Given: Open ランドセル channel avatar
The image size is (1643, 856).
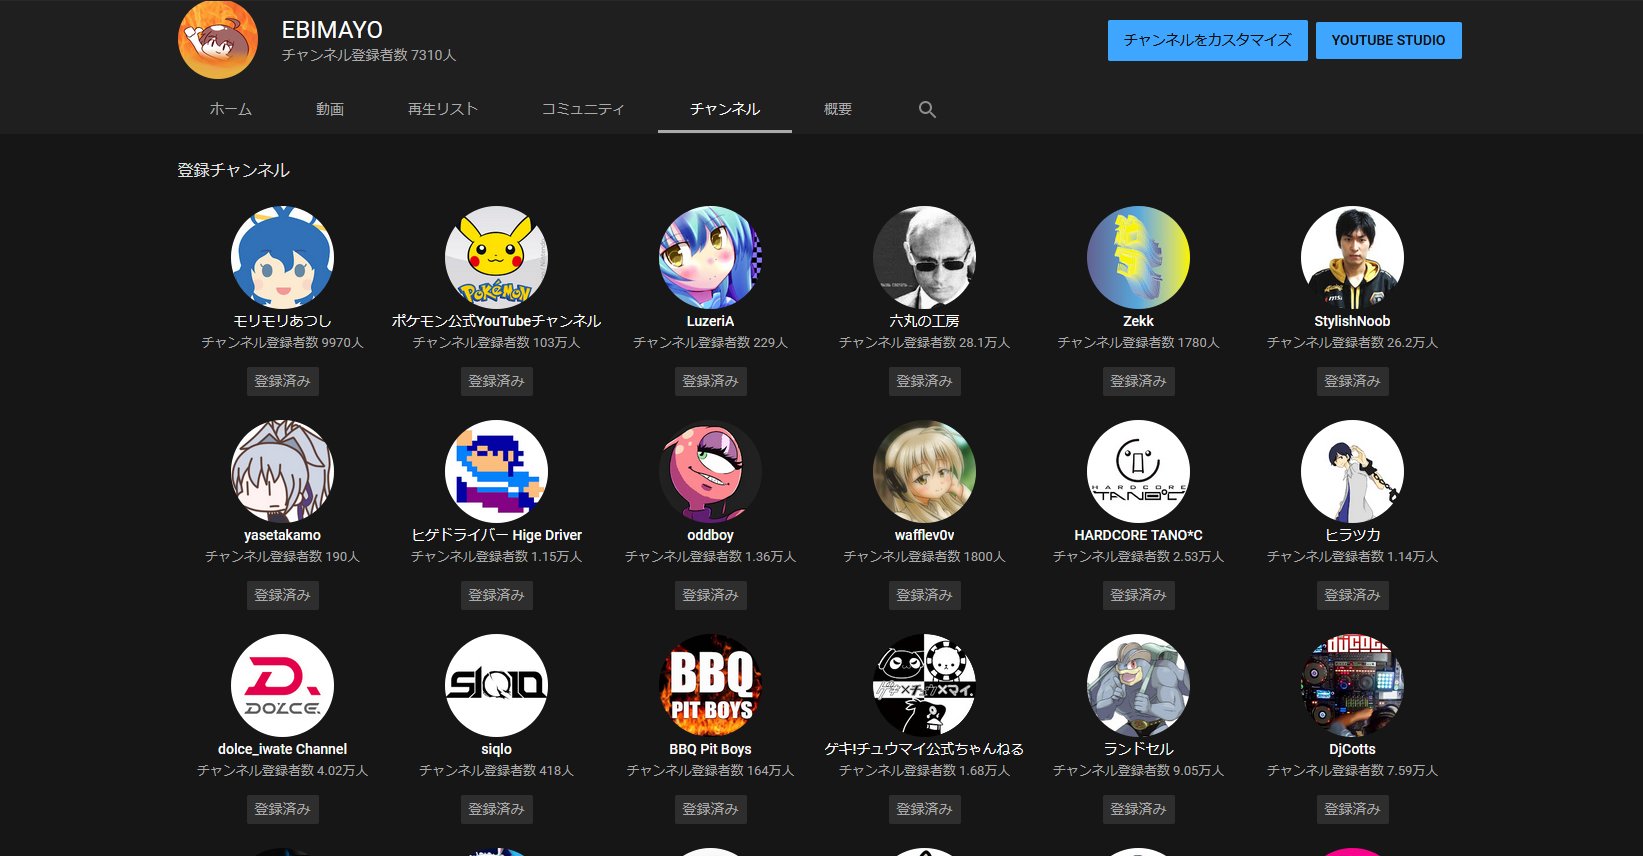Looking at the screenshot, I should [x=1138, y=685].
